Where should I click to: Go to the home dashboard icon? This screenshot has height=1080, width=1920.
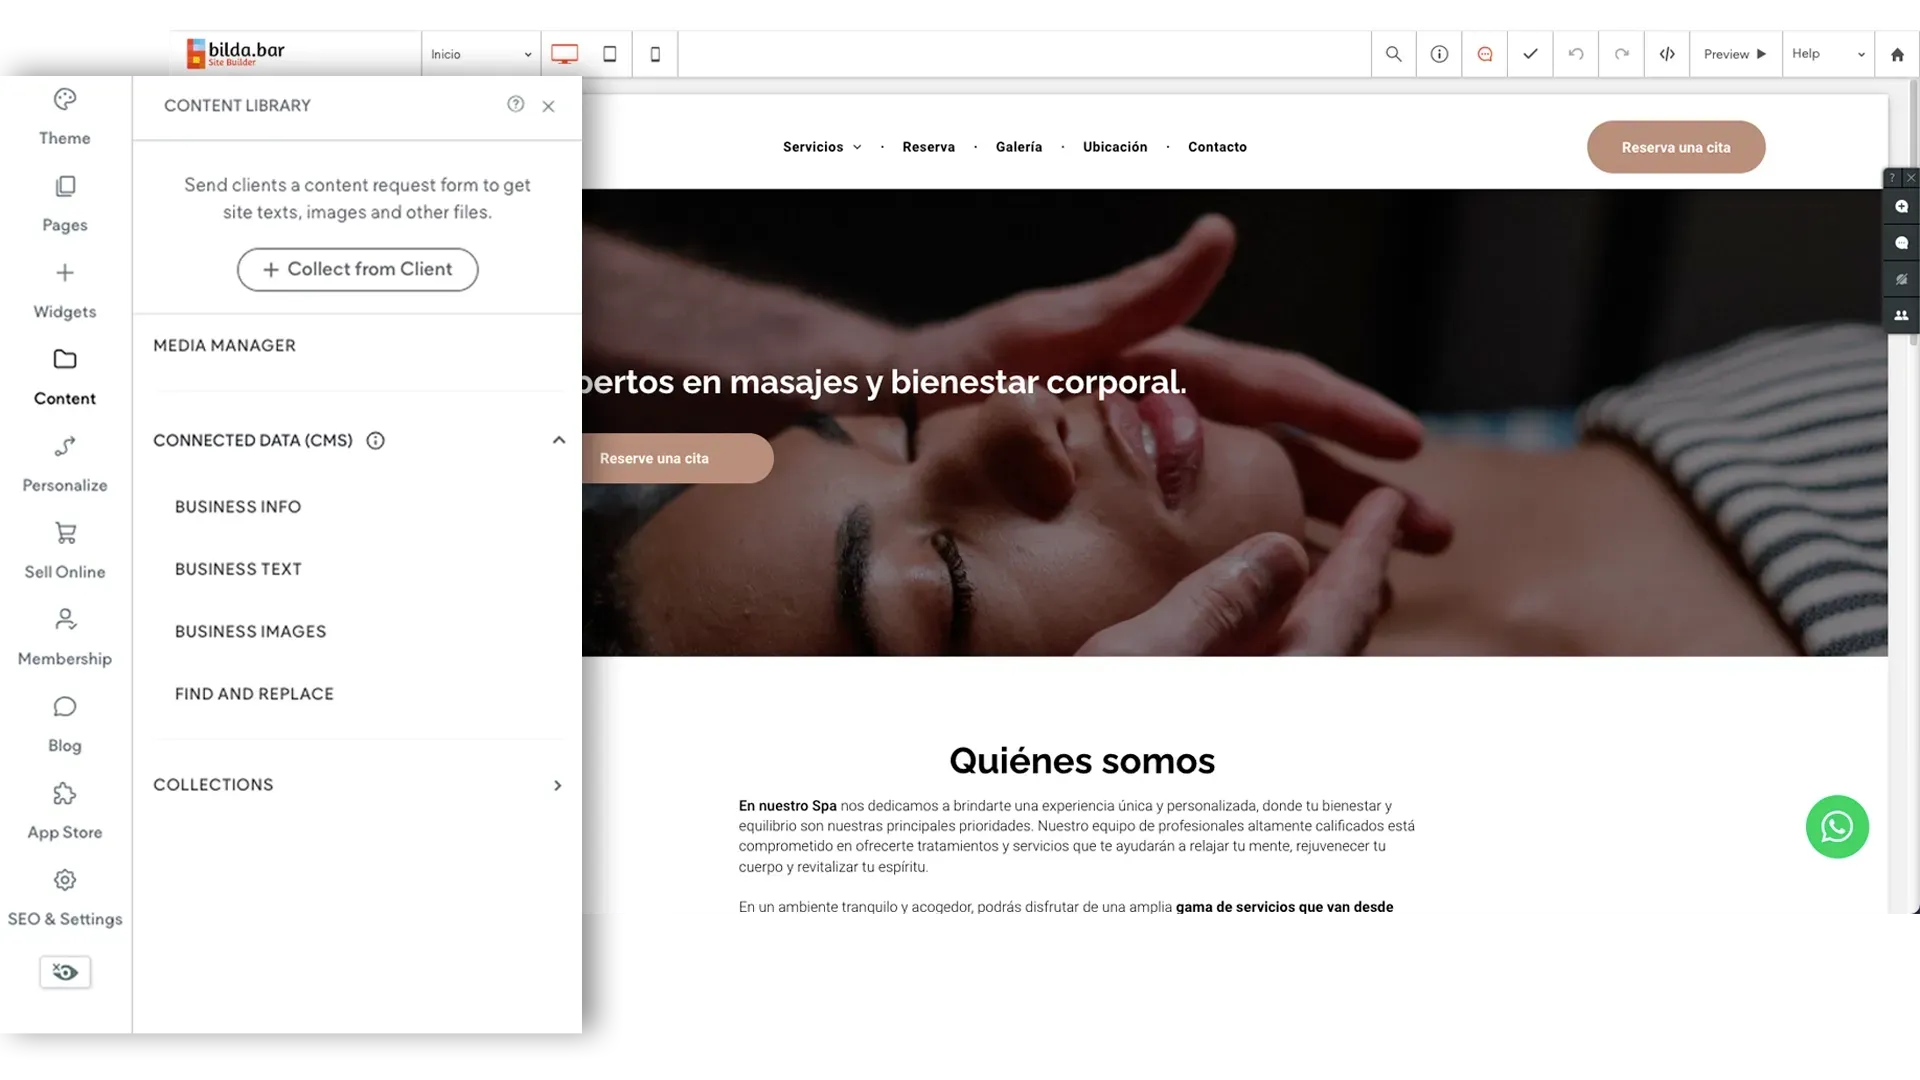tap(1897, 54)
